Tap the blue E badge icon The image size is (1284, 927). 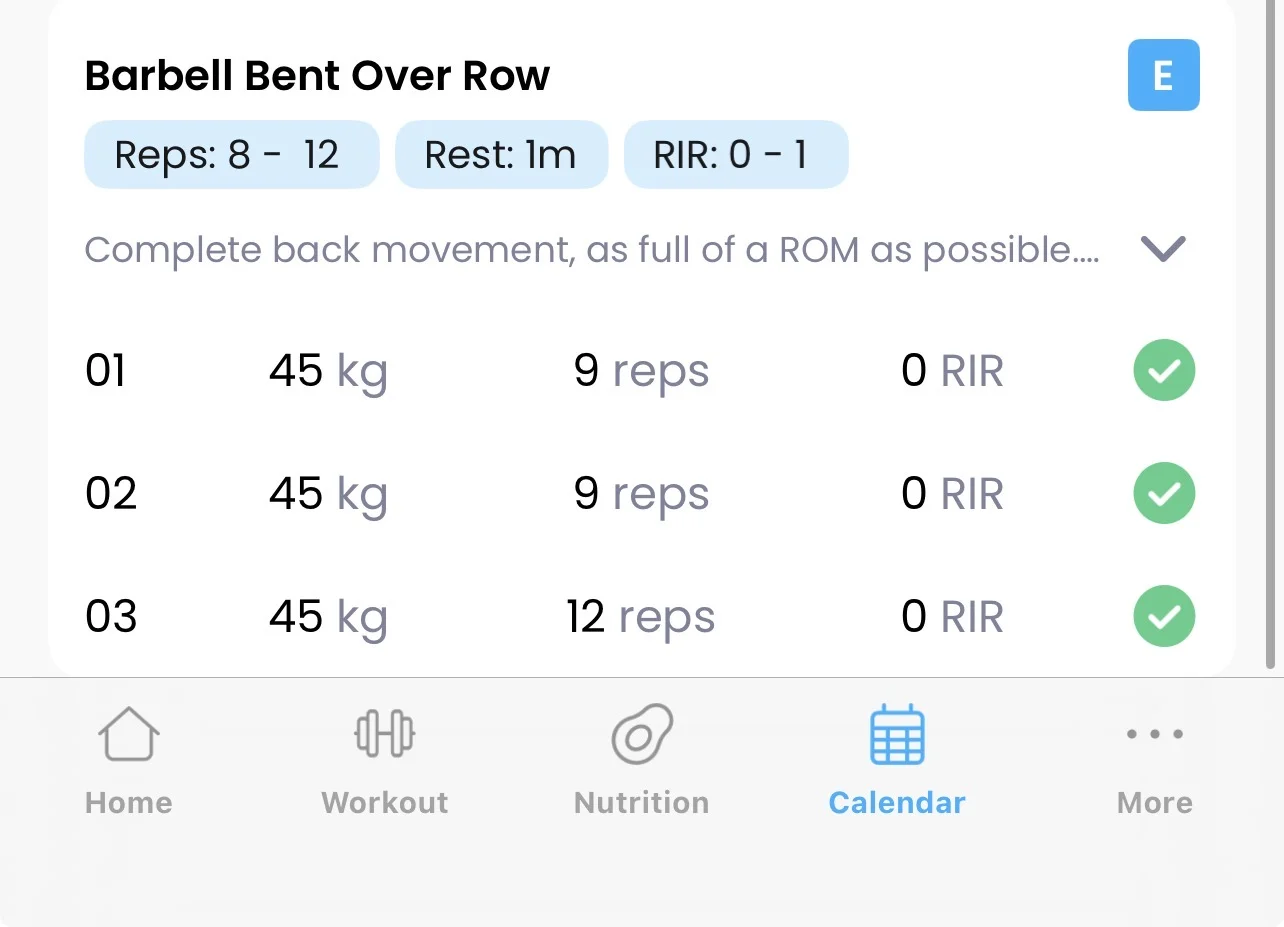1163,75
